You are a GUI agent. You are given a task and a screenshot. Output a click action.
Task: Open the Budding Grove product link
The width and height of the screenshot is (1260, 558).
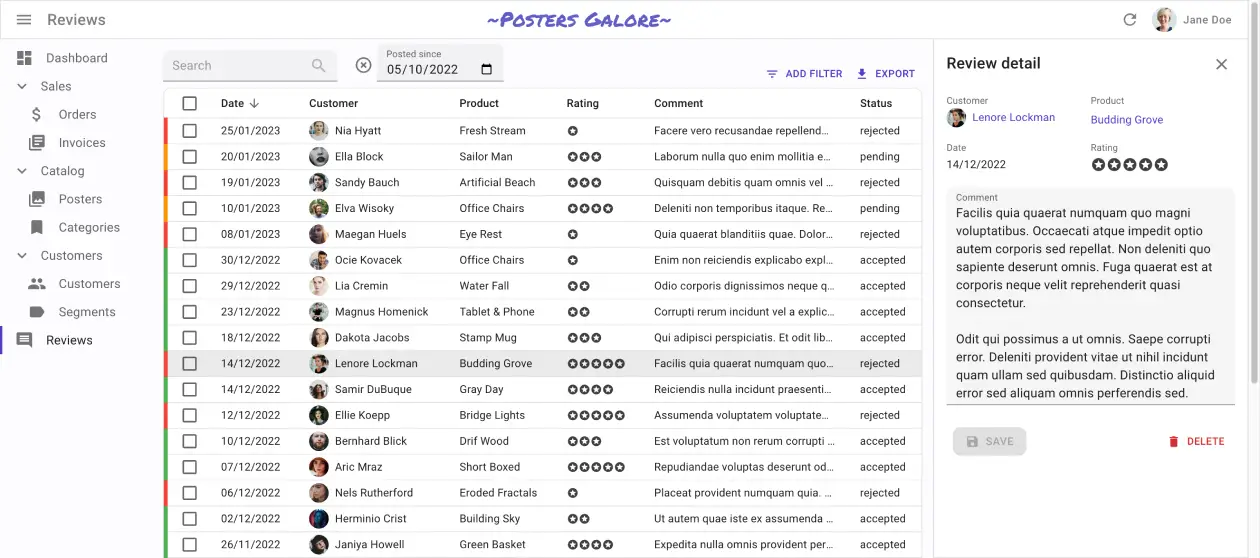pos(1127,120)
